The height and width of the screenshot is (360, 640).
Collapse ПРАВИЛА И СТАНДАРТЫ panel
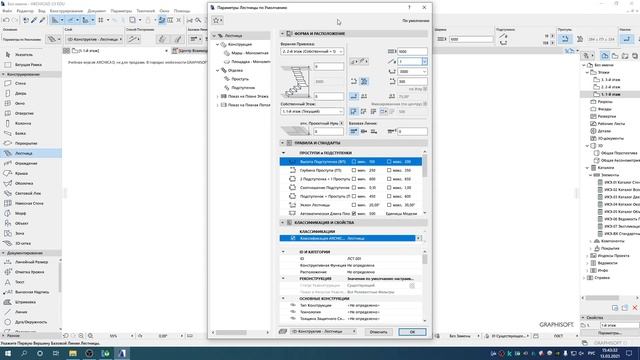click(282, 143)
